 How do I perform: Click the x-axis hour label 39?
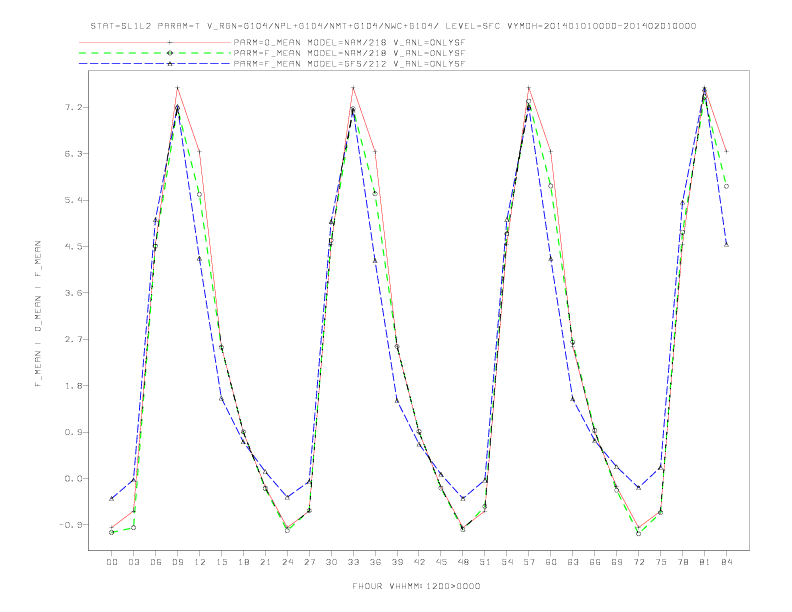(397, 562)
